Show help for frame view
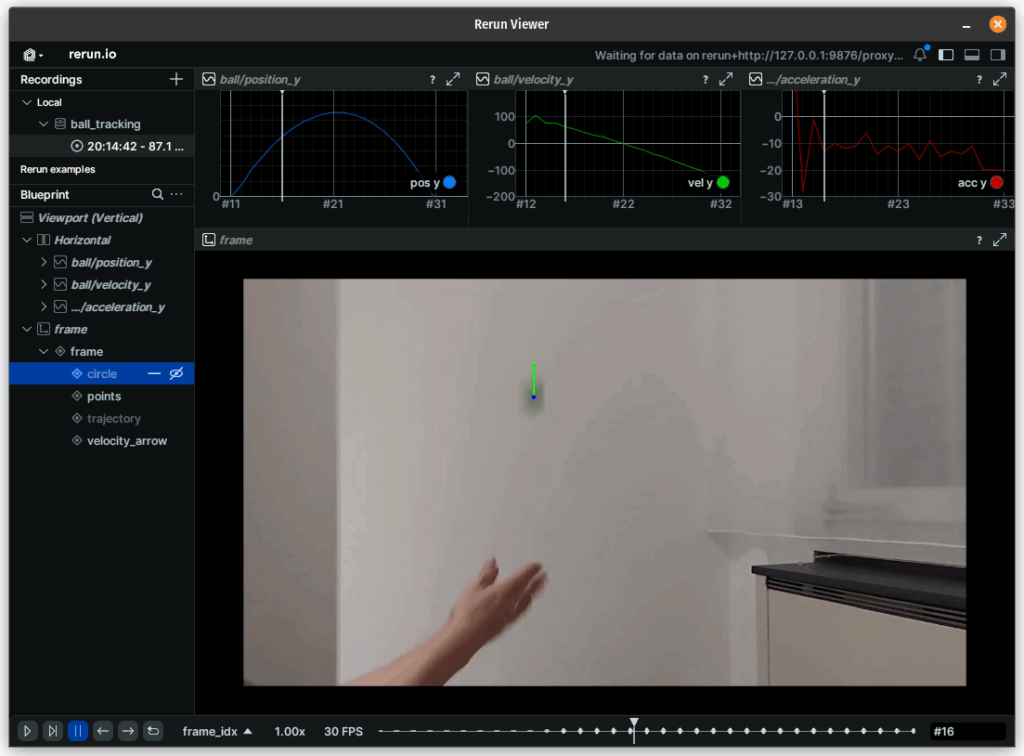This screenshot has width=1024, height=756. (979, 240)
